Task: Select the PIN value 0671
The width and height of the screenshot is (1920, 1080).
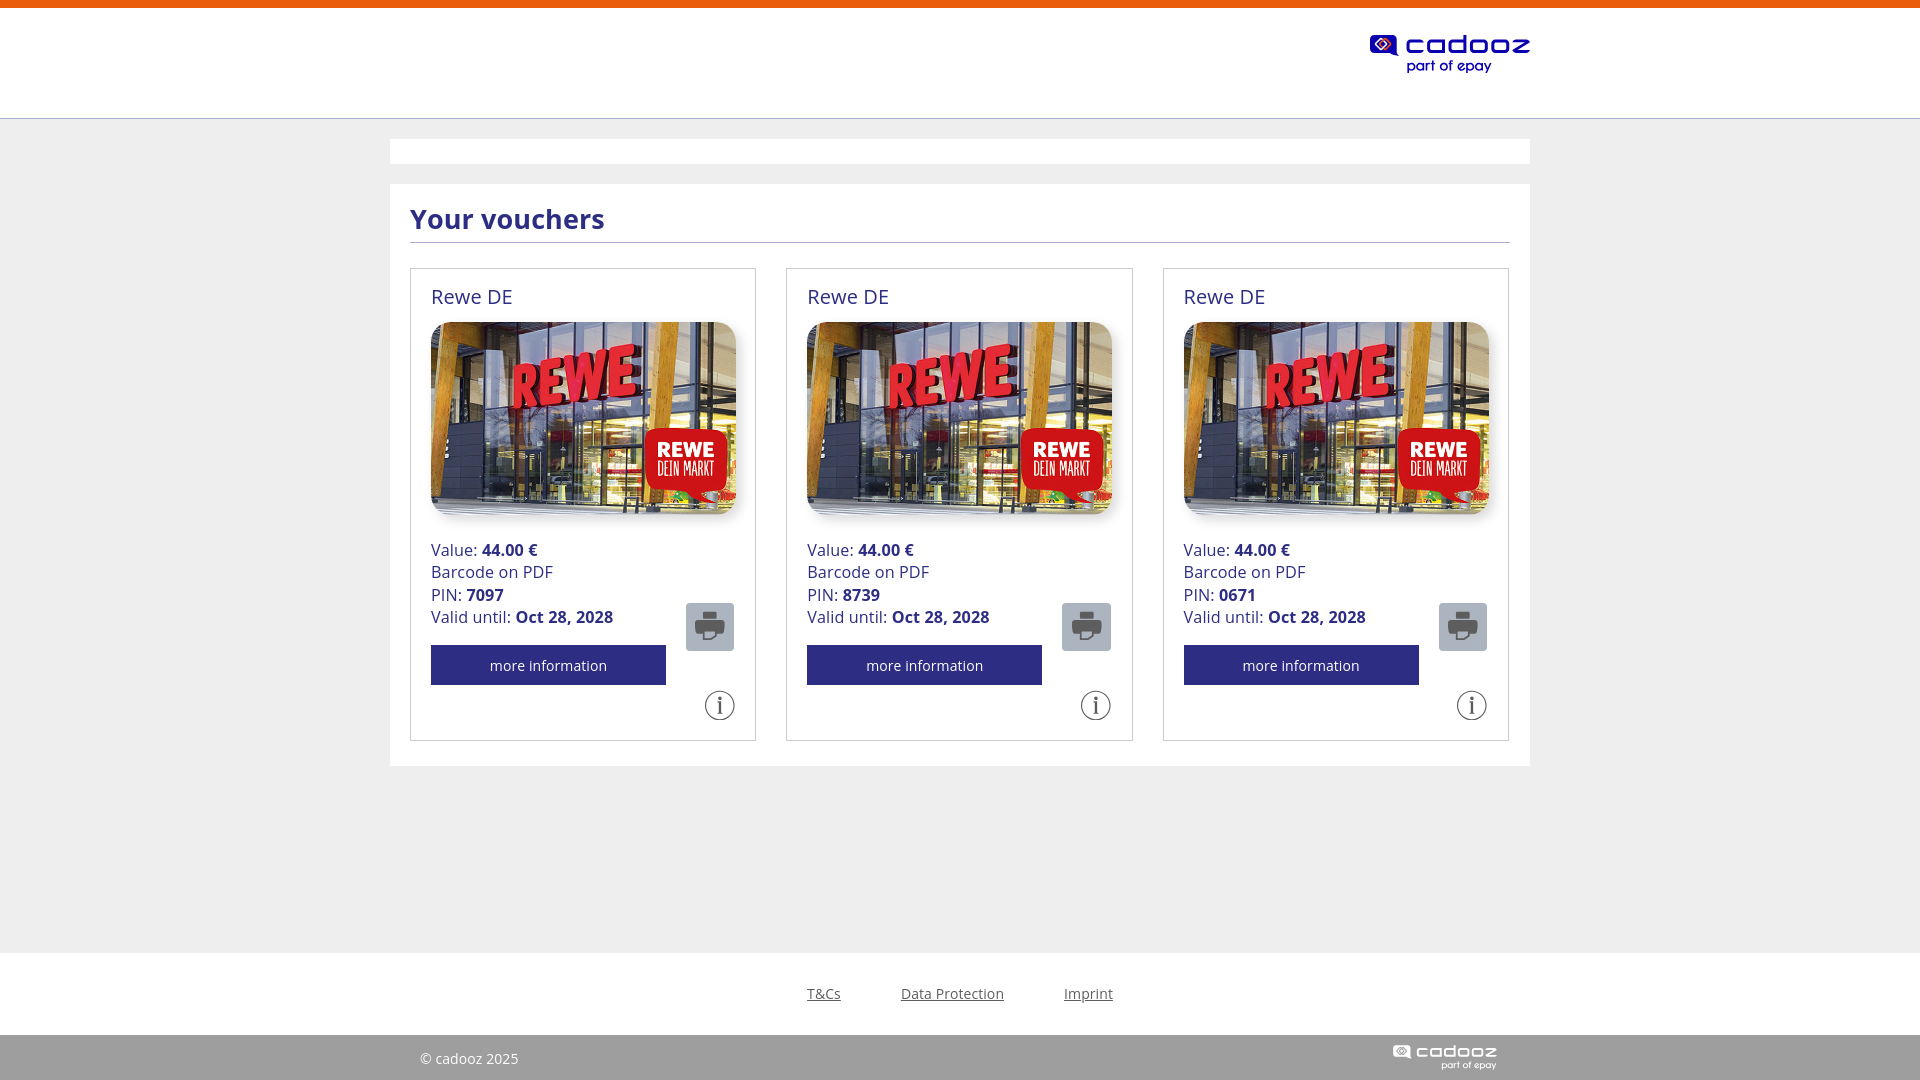Action: click(x=1237, y=595)
